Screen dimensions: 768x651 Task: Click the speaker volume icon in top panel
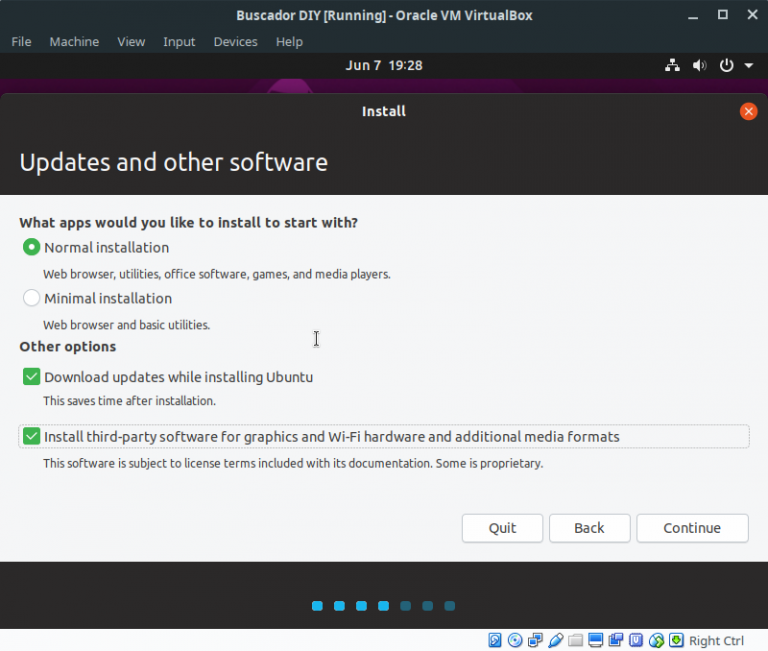699,65
